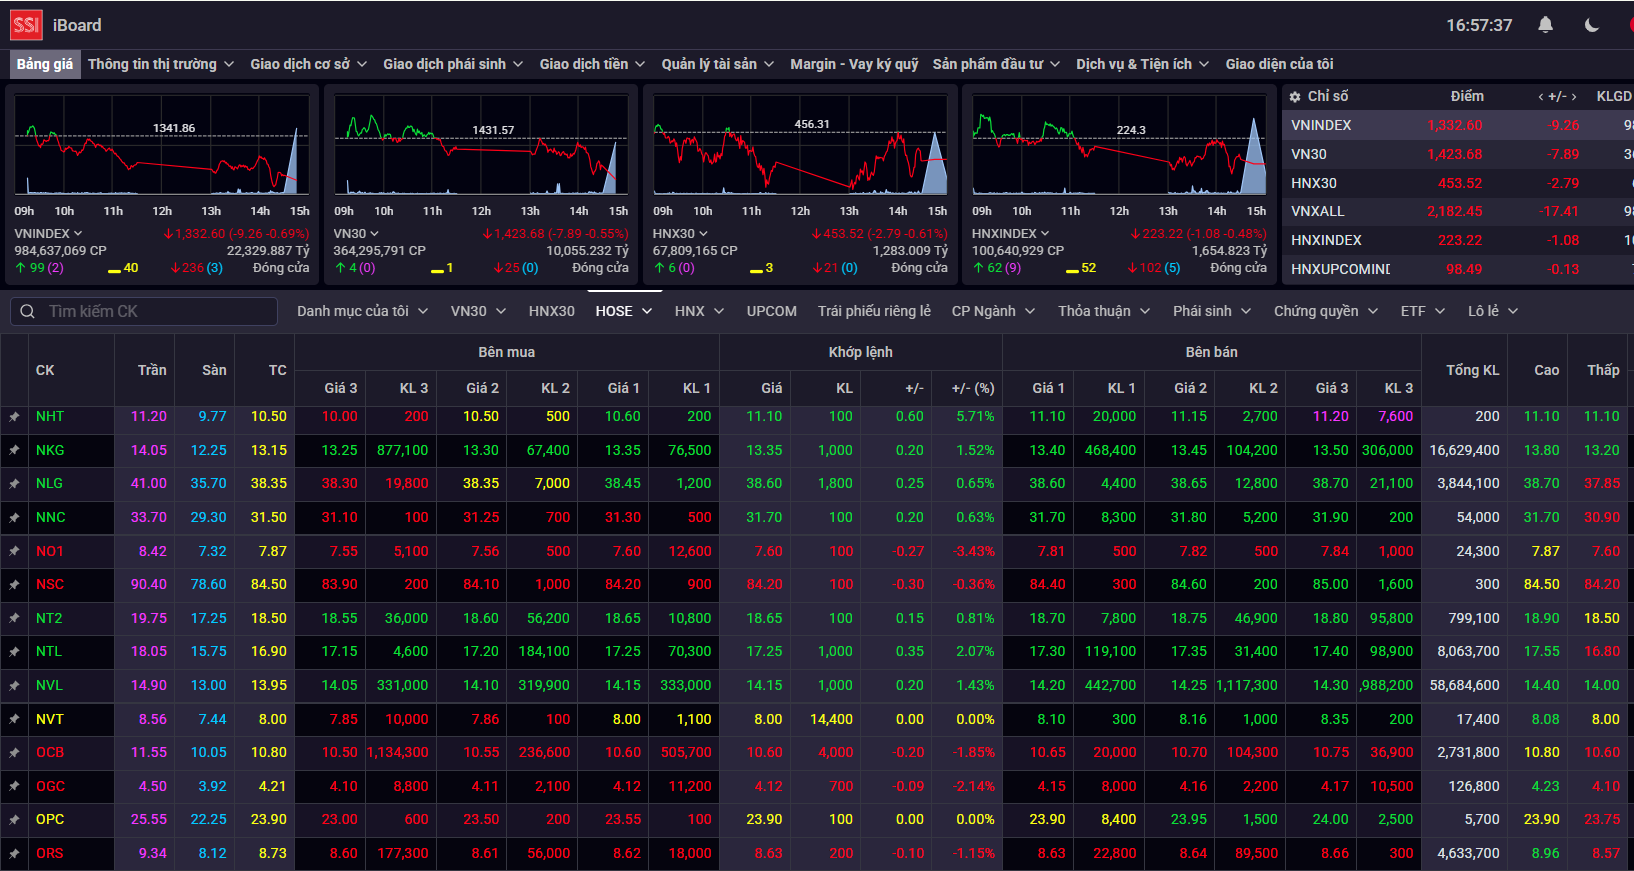1634x871 pixels.
Task: Open VN30 chart selector dropdown
Action: (x=356, y=233)
